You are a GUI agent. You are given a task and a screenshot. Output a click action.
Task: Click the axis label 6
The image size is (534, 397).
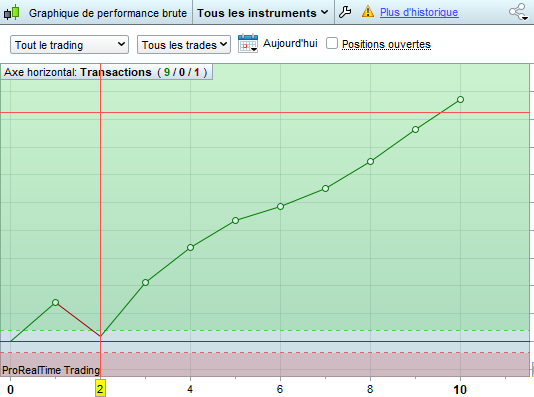280,389
